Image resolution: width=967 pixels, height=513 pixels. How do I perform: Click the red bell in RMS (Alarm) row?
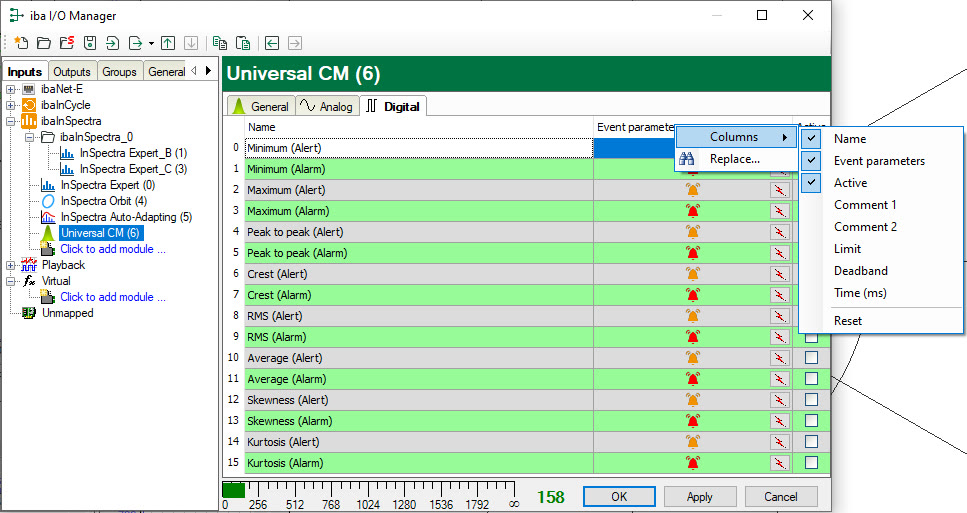pos(693,337)
